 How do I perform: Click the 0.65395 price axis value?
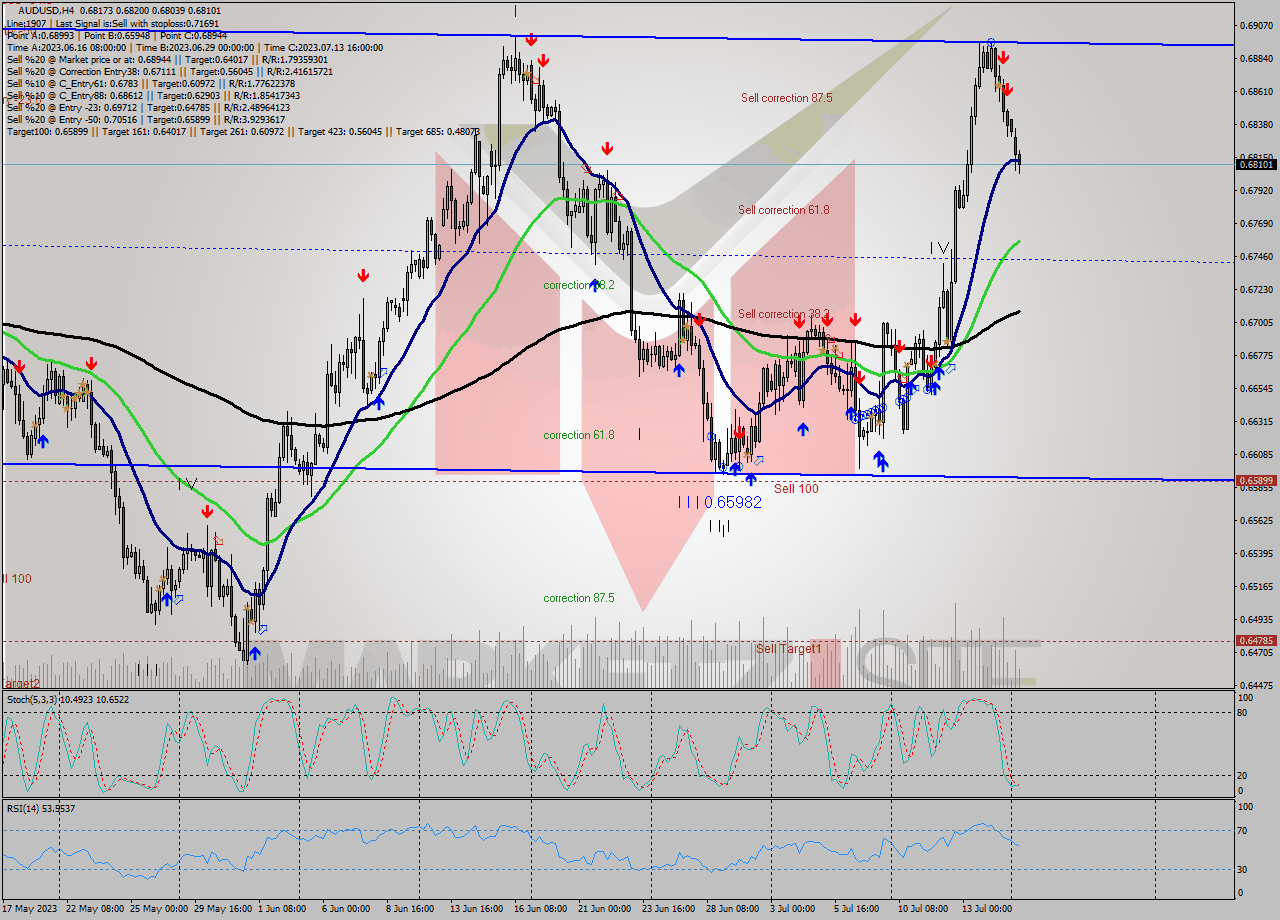(1256, 553)
